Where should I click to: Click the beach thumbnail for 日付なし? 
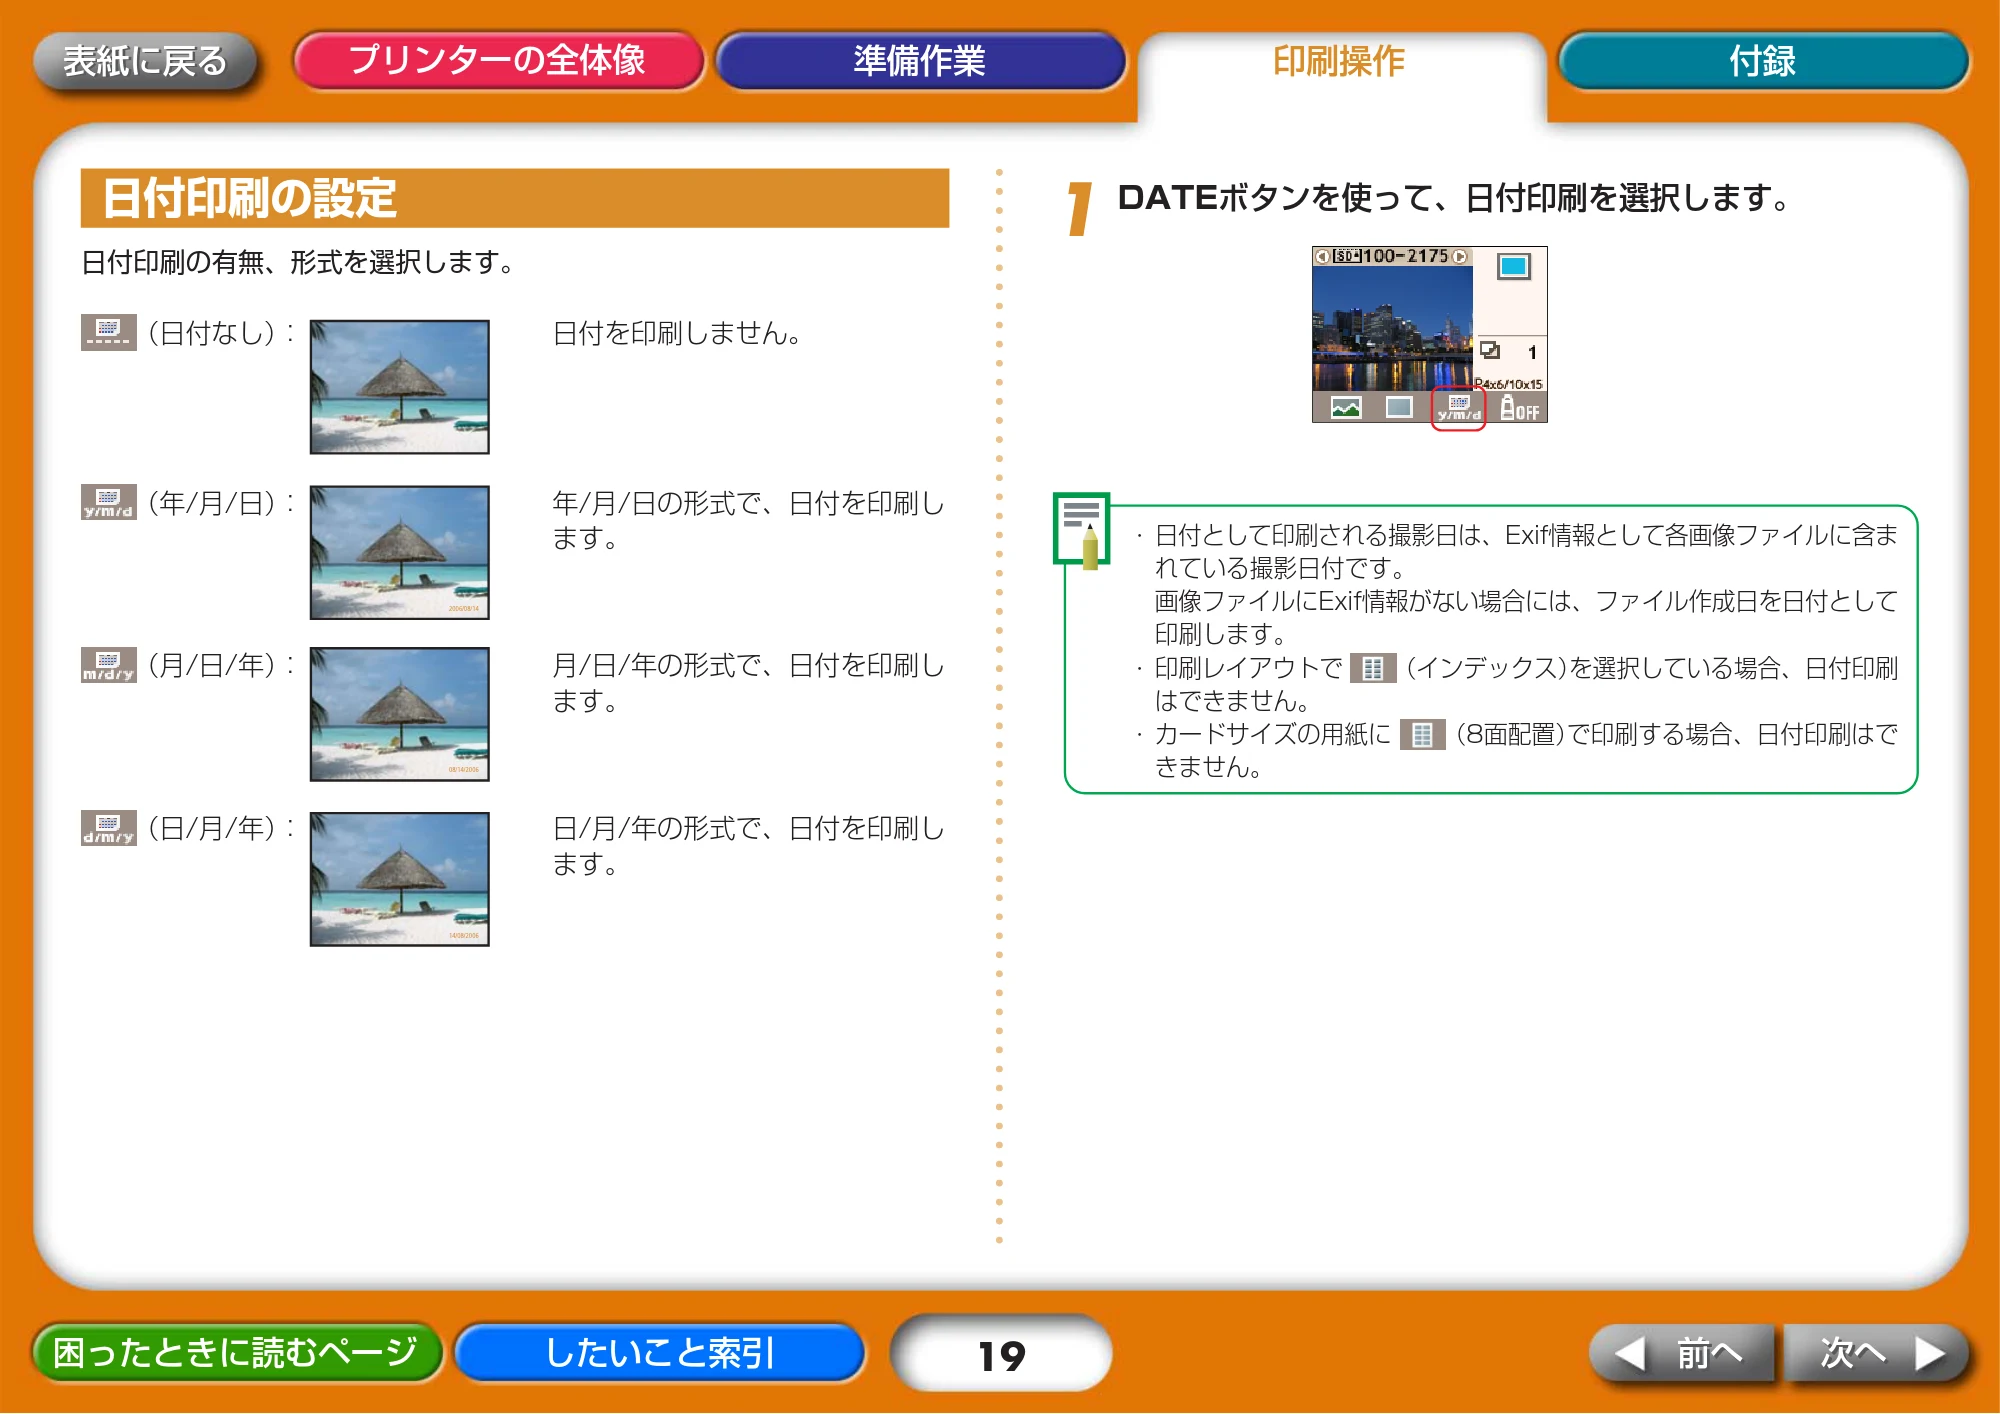pyautogui.click(x=399, y=387)
